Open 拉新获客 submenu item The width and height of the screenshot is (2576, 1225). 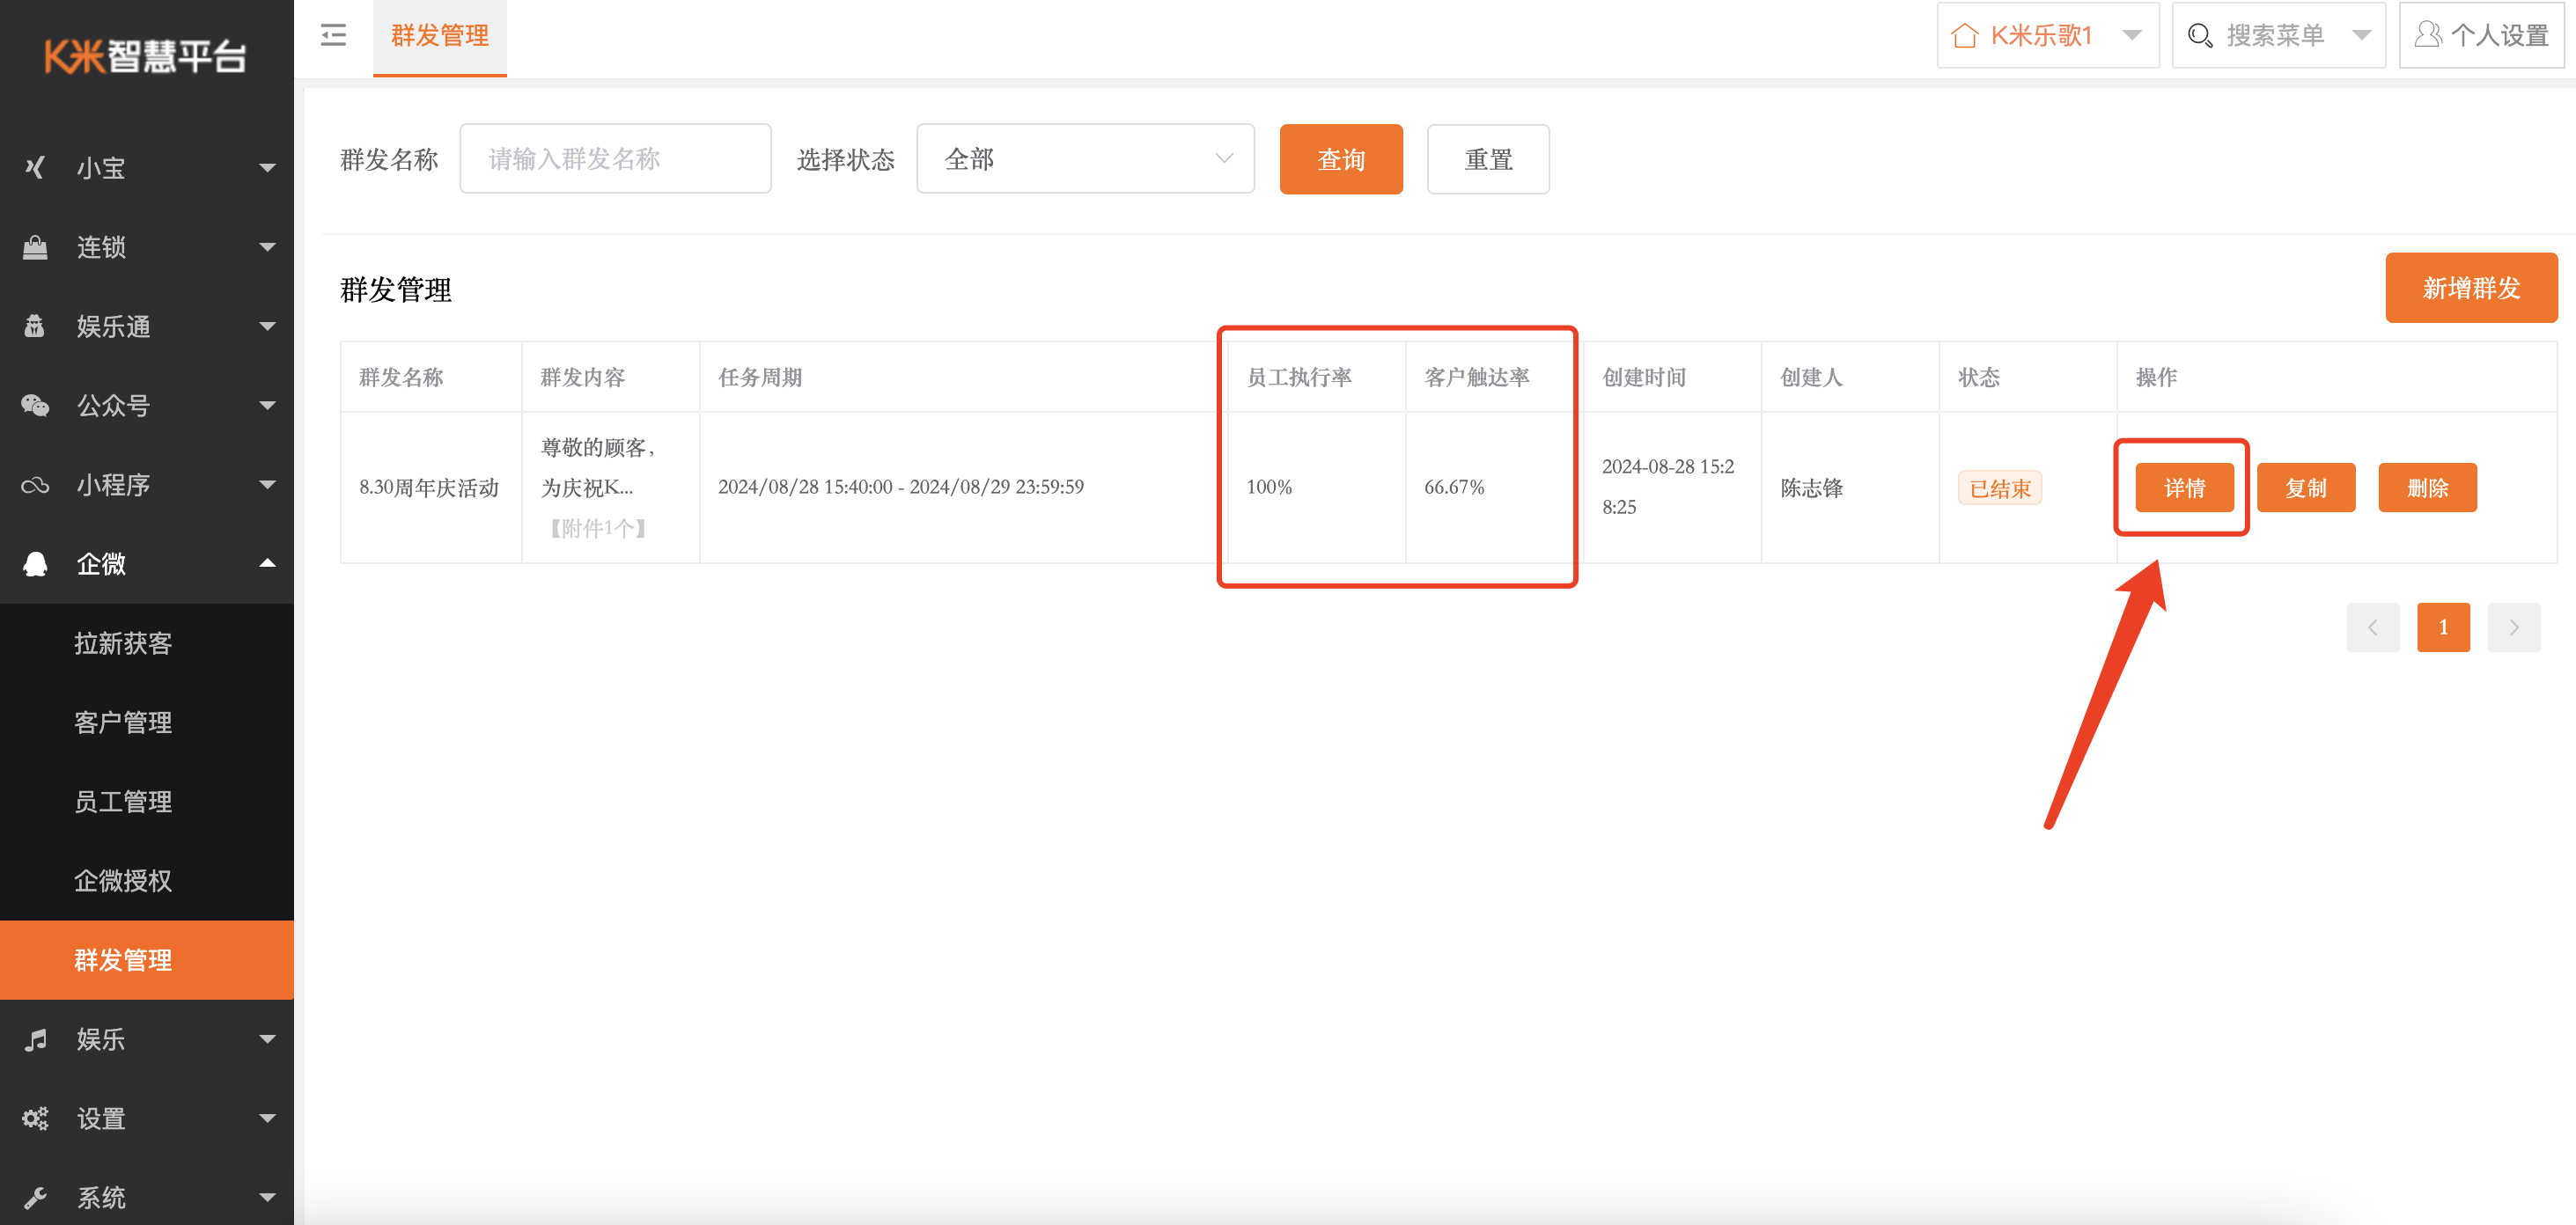pyautogui.click(x=147, y=643)
